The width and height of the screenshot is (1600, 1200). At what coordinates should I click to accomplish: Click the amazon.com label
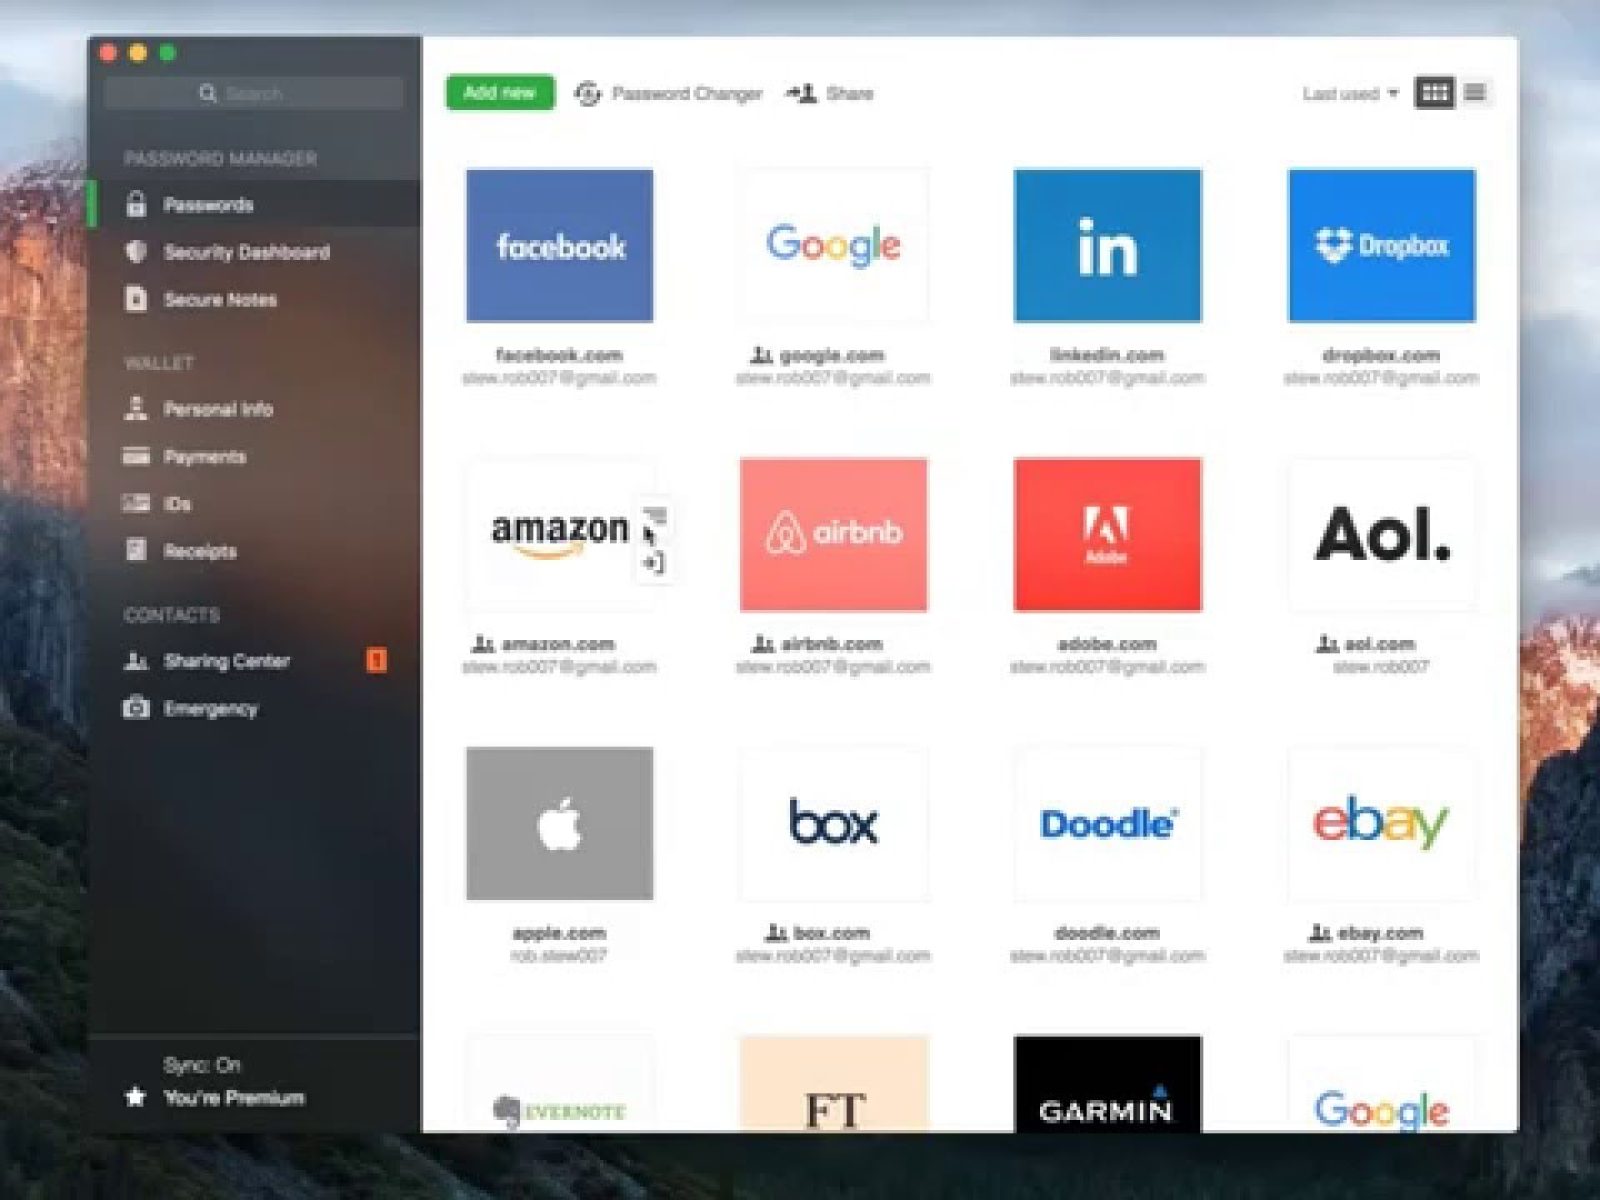558,644
